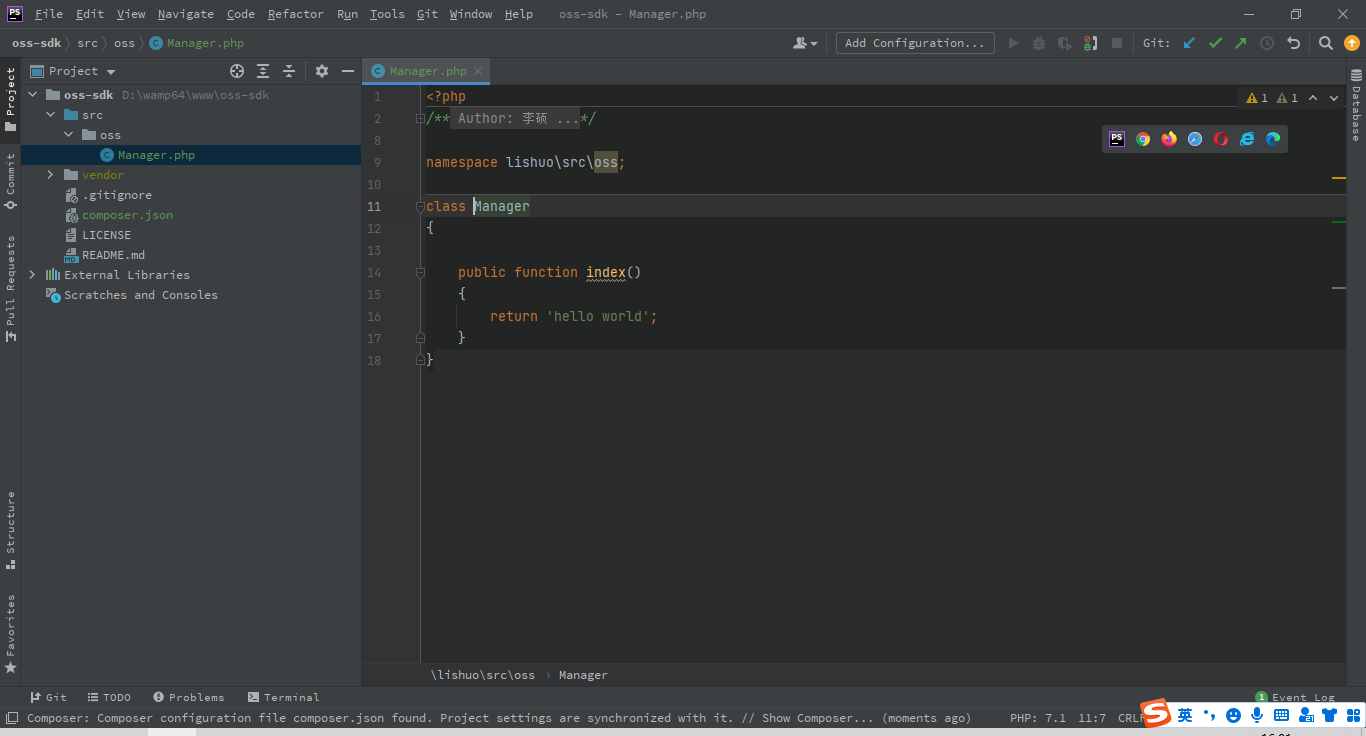Expand folded doc comment on line 2
The image size is (1366, 736).
tap(421, 119)
